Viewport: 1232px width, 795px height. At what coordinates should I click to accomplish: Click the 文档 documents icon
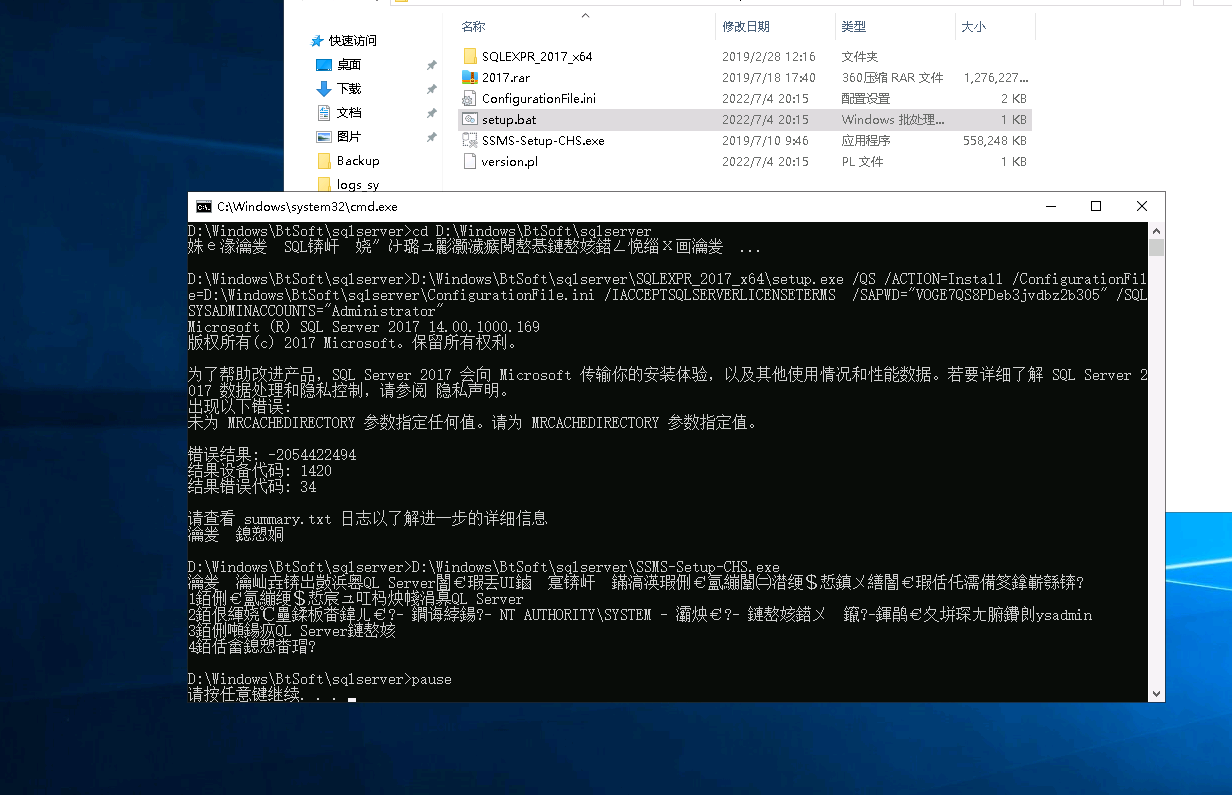click(324, 113)
